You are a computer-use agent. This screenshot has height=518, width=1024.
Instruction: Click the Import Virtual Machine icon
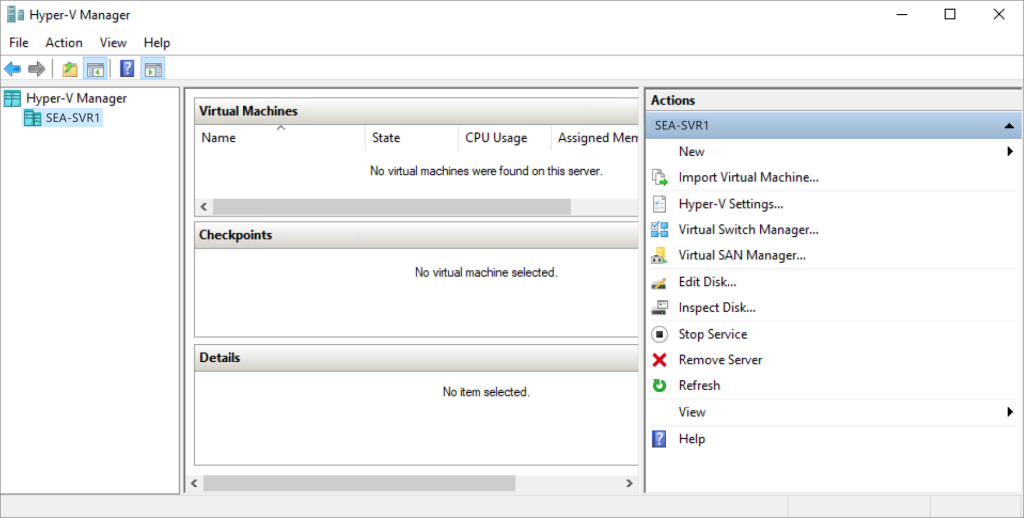[660, 177]
